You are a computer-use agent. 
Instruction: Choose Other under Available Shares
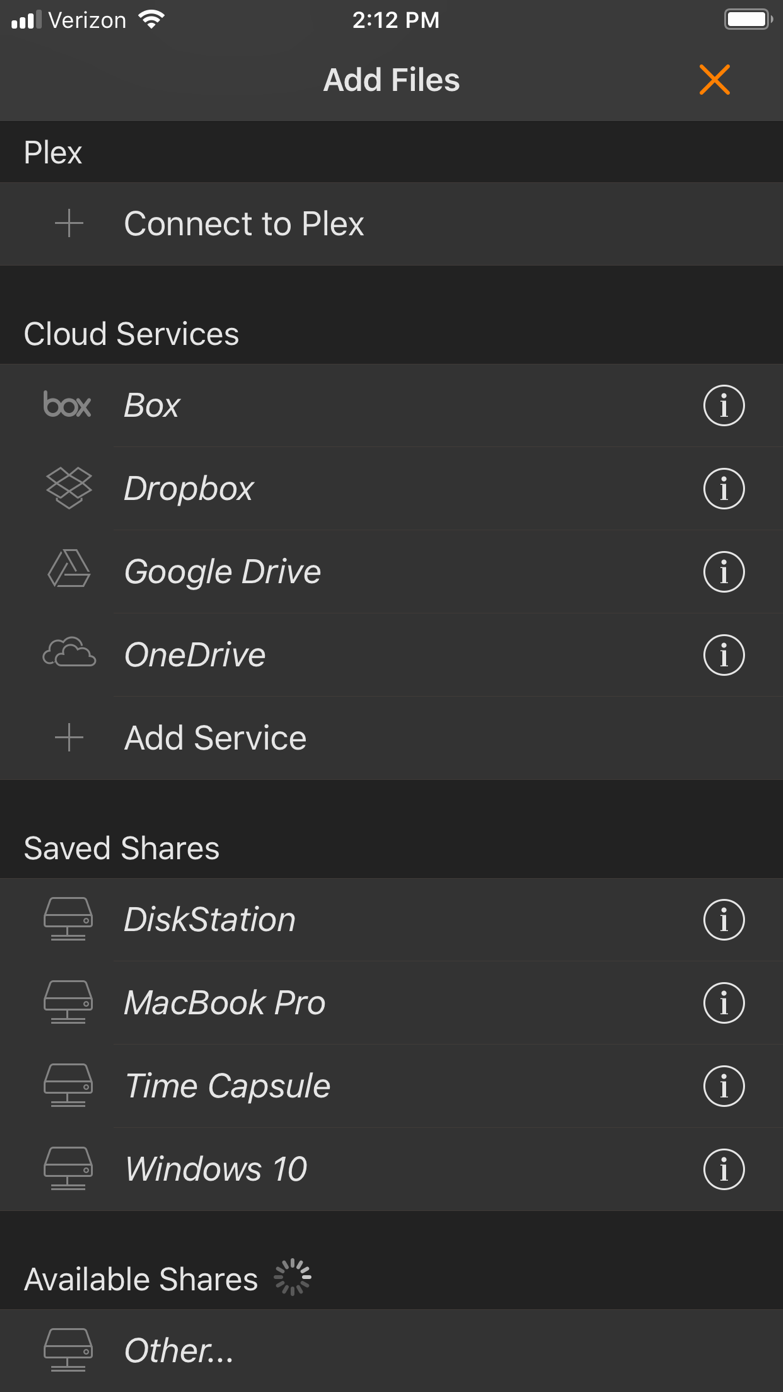coord(179,1351)
